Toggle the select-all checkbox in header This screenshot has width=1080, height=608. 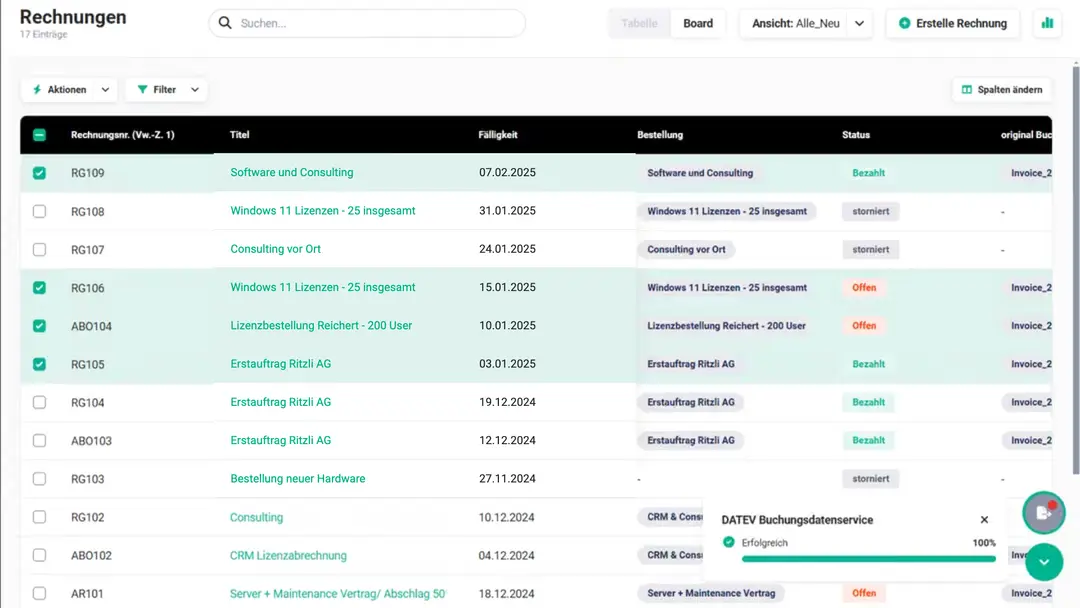pos(39,135)
